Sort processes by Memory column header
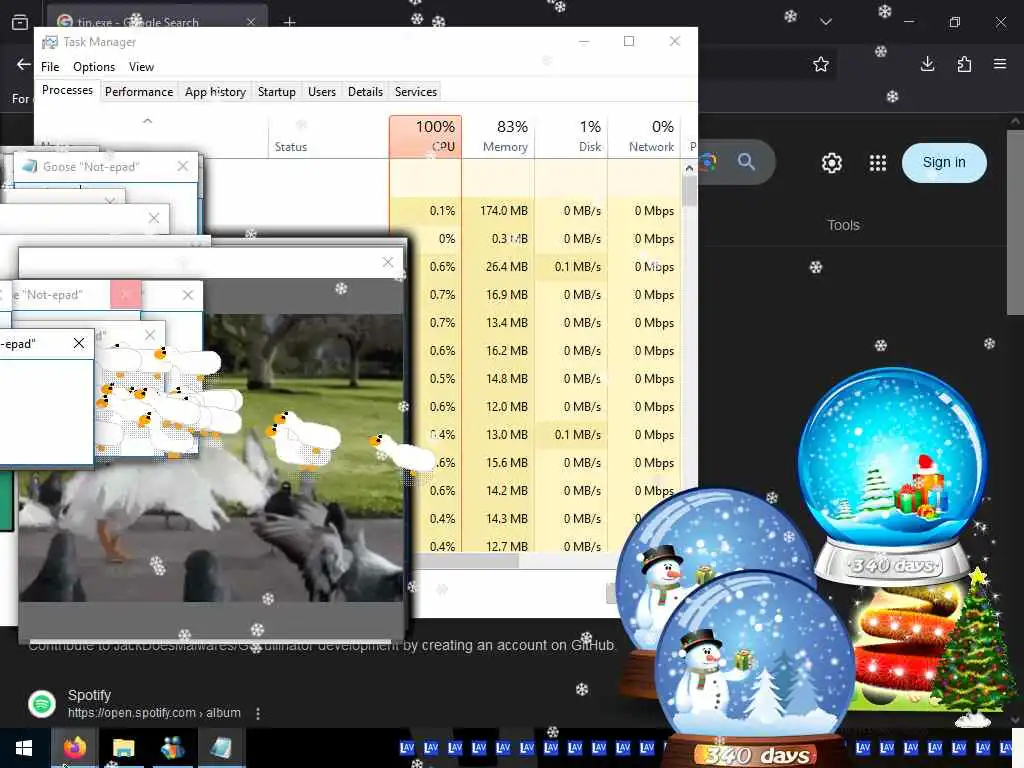Viewport: 1024px width, 768px height. 498,136
